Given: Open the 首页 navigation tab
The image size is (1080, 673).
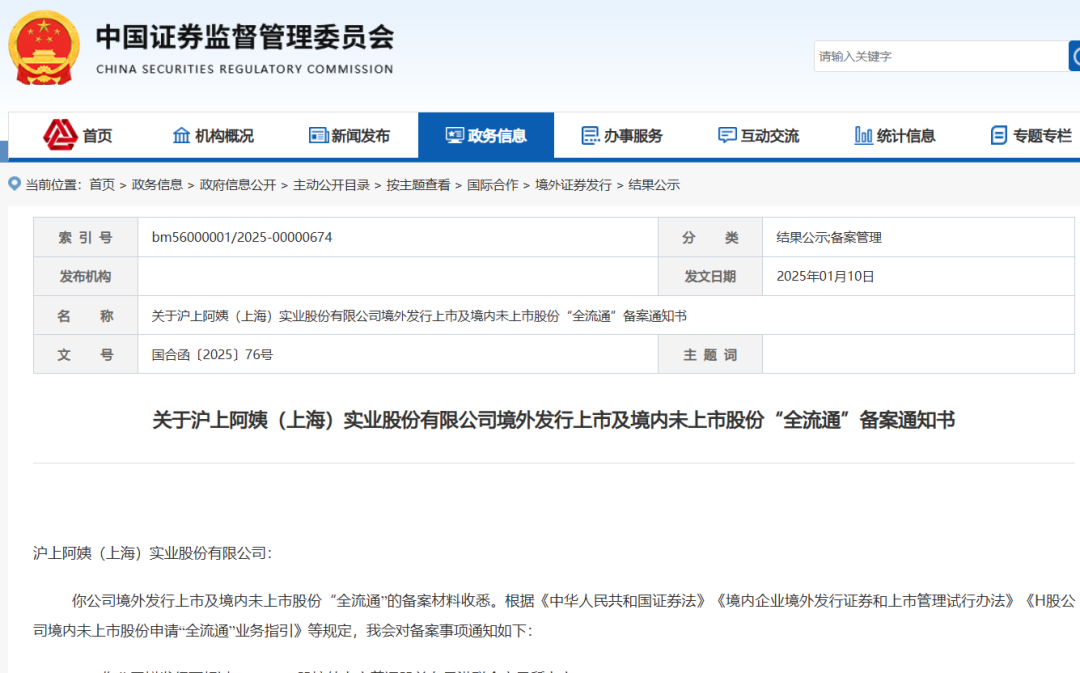Looking at the screenshot, I should pyautogui.click(x=77, y=136).
